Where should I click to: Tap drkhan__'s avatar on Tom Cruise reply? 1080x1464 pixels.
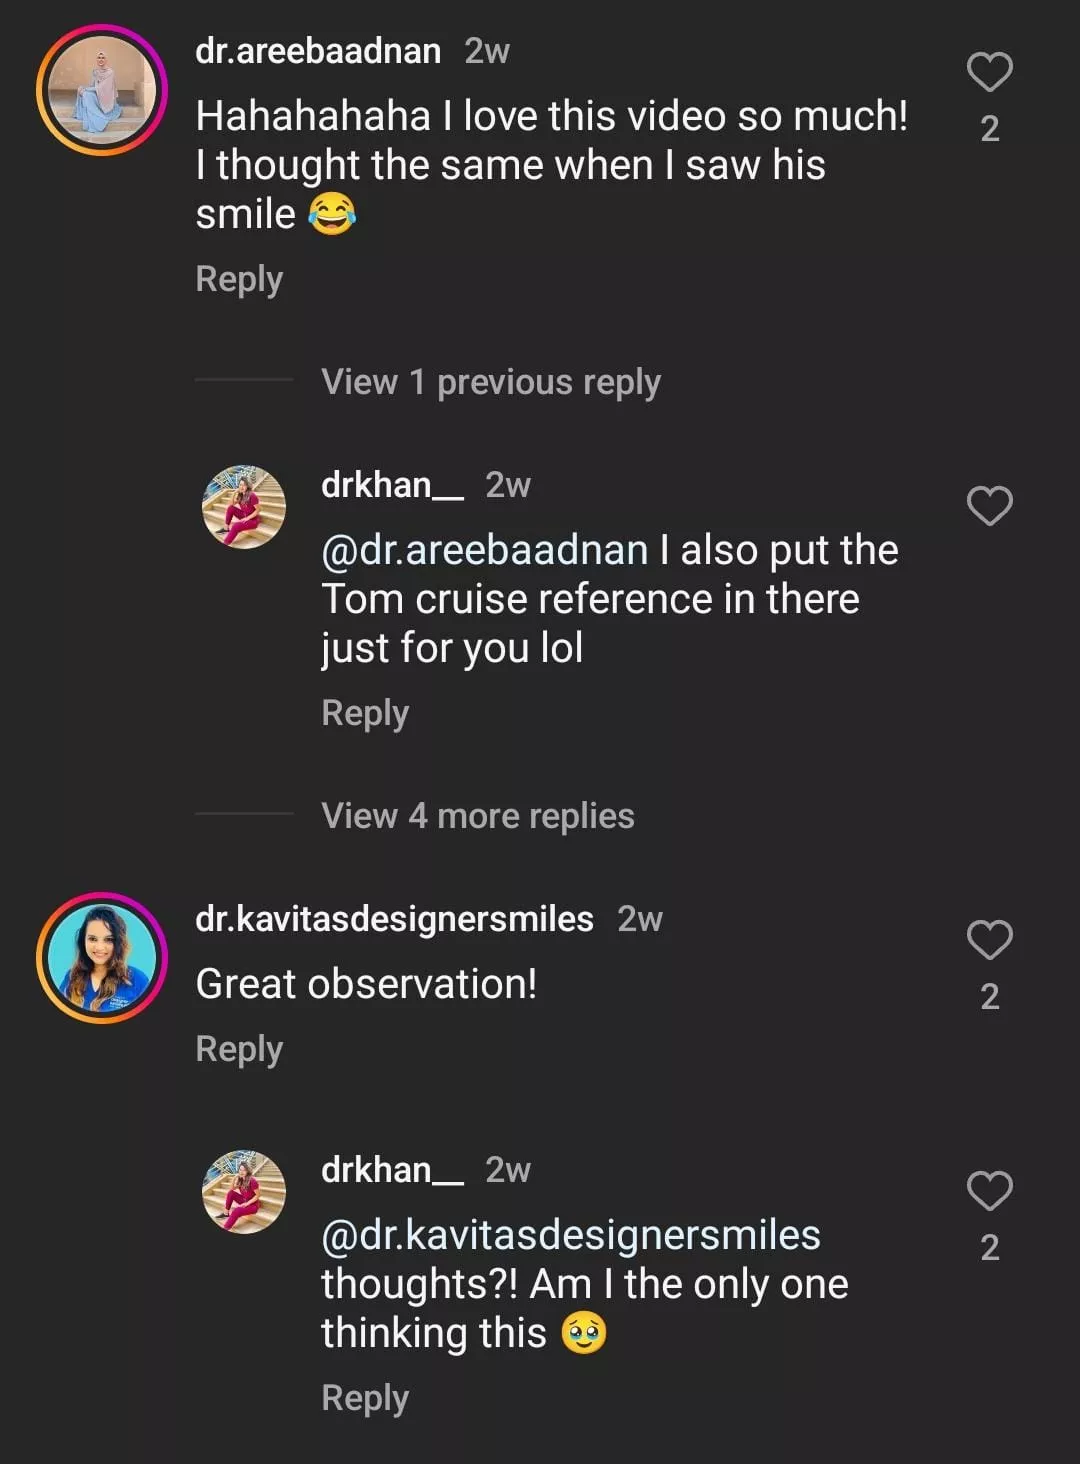pos(244,507)
